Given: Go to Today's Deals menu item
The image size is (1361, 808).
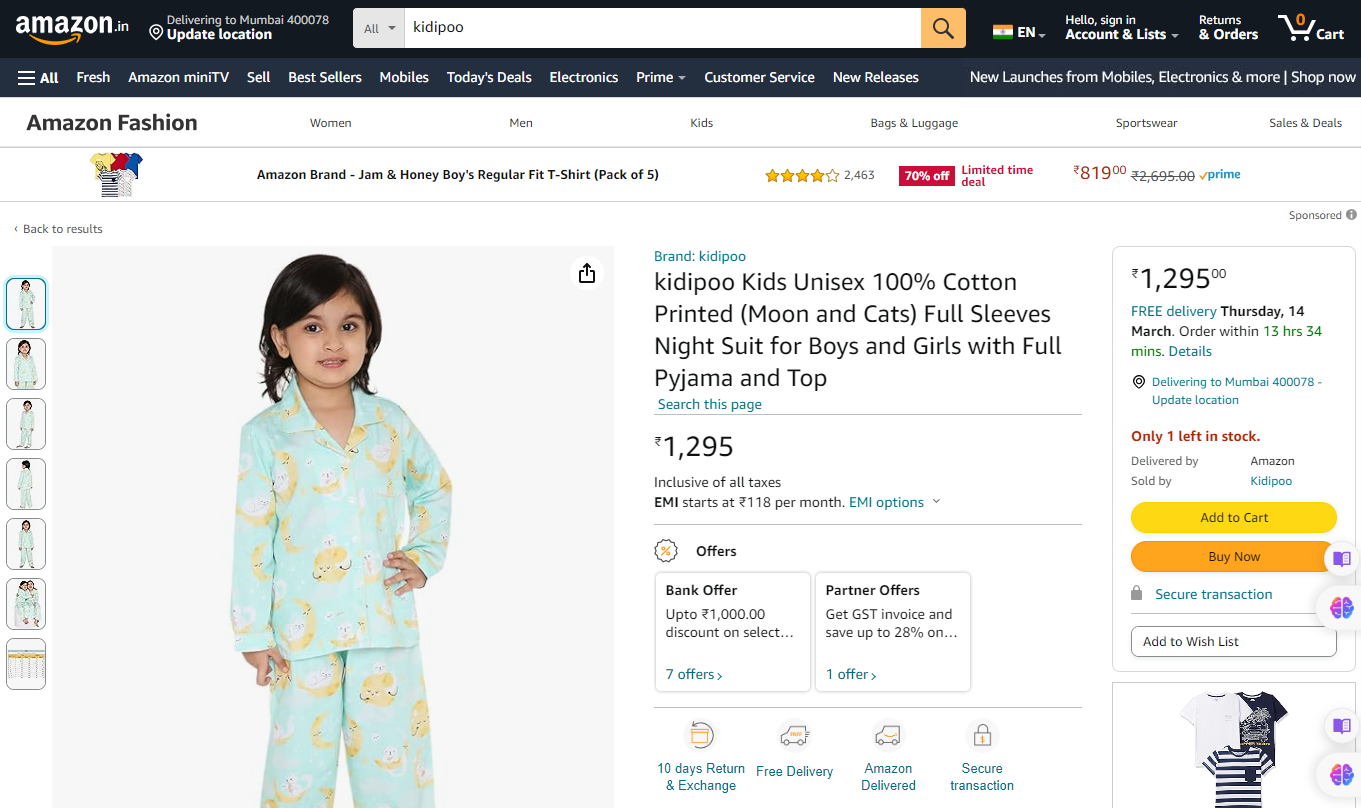Looking at the screenshot, I should pyautogui.click(x=489, y=77).
